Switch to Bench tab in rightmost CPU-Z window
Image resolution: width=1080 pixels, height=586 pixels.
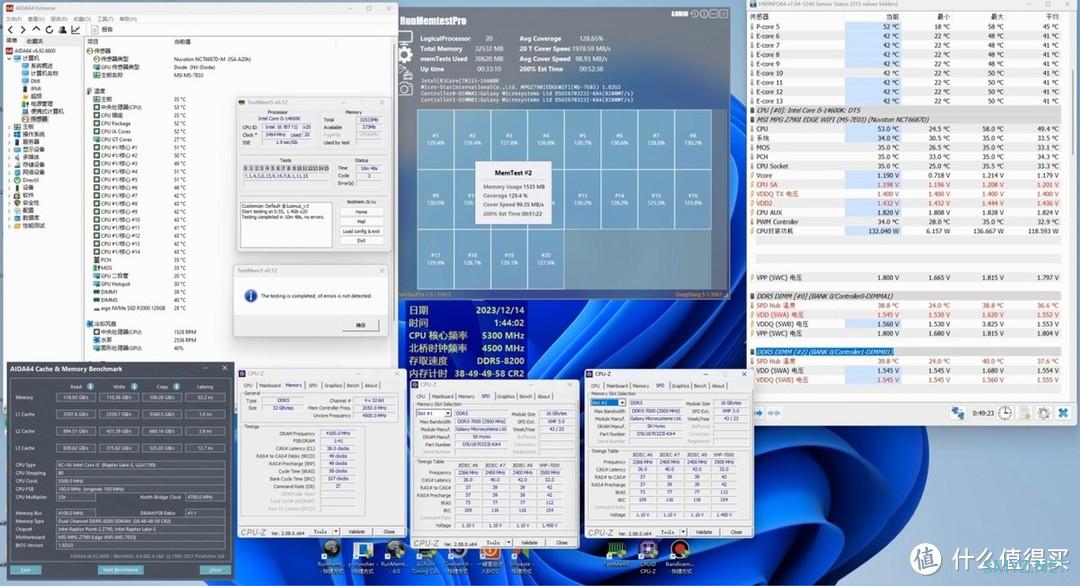pos(700,386)
